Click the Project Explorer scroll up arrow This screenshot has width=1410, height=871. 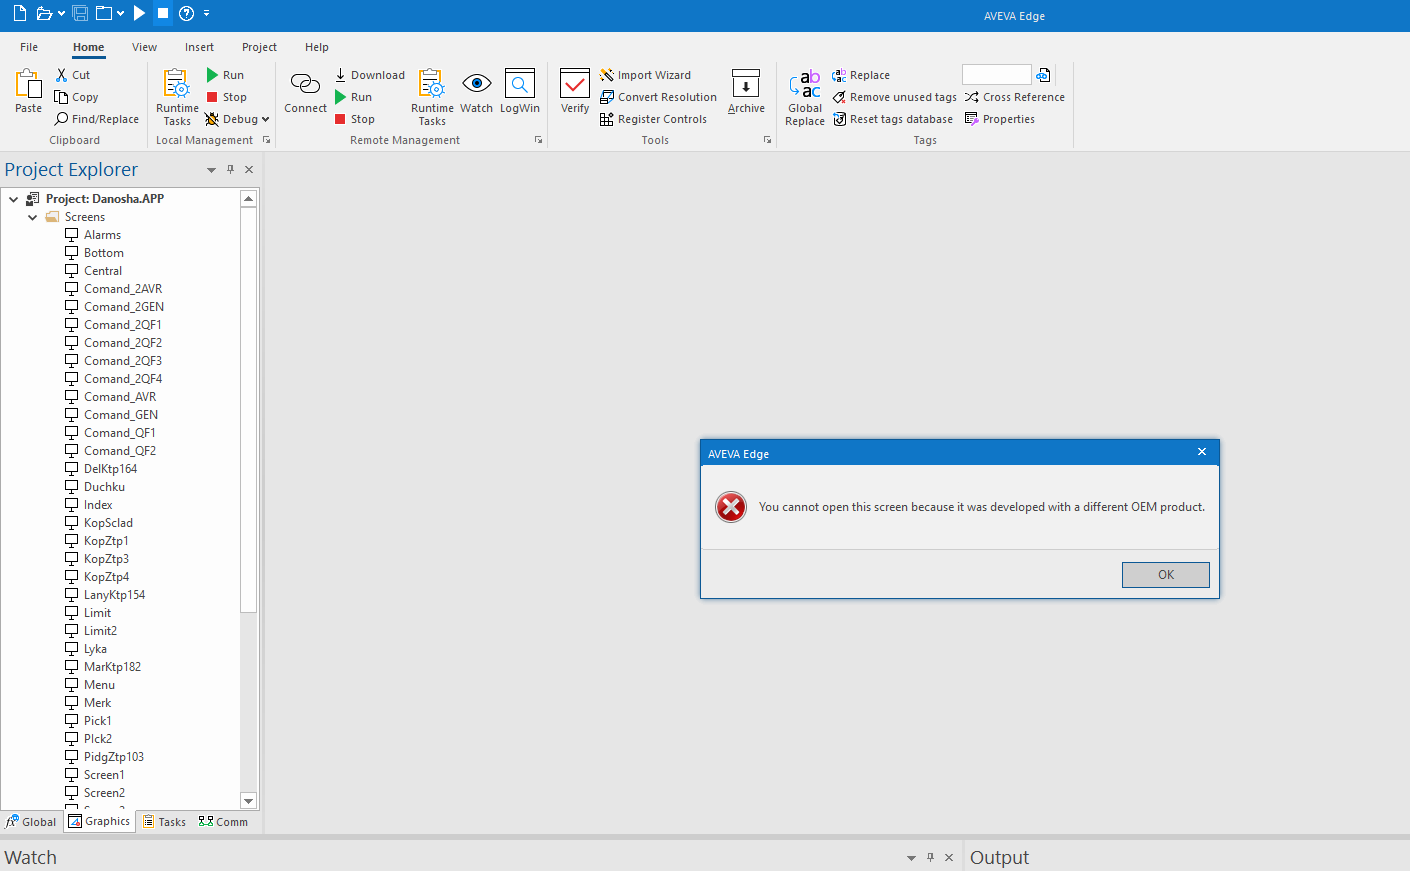point(249,199)
